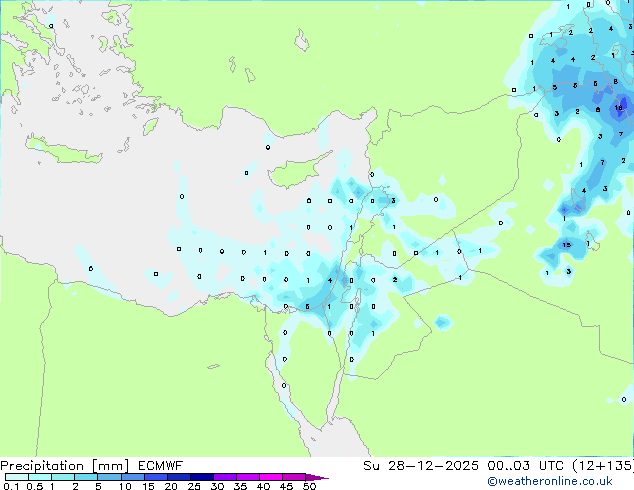Click the '25' legend scale label
This screenshot has width=634, height=490.
click(194, 486)
